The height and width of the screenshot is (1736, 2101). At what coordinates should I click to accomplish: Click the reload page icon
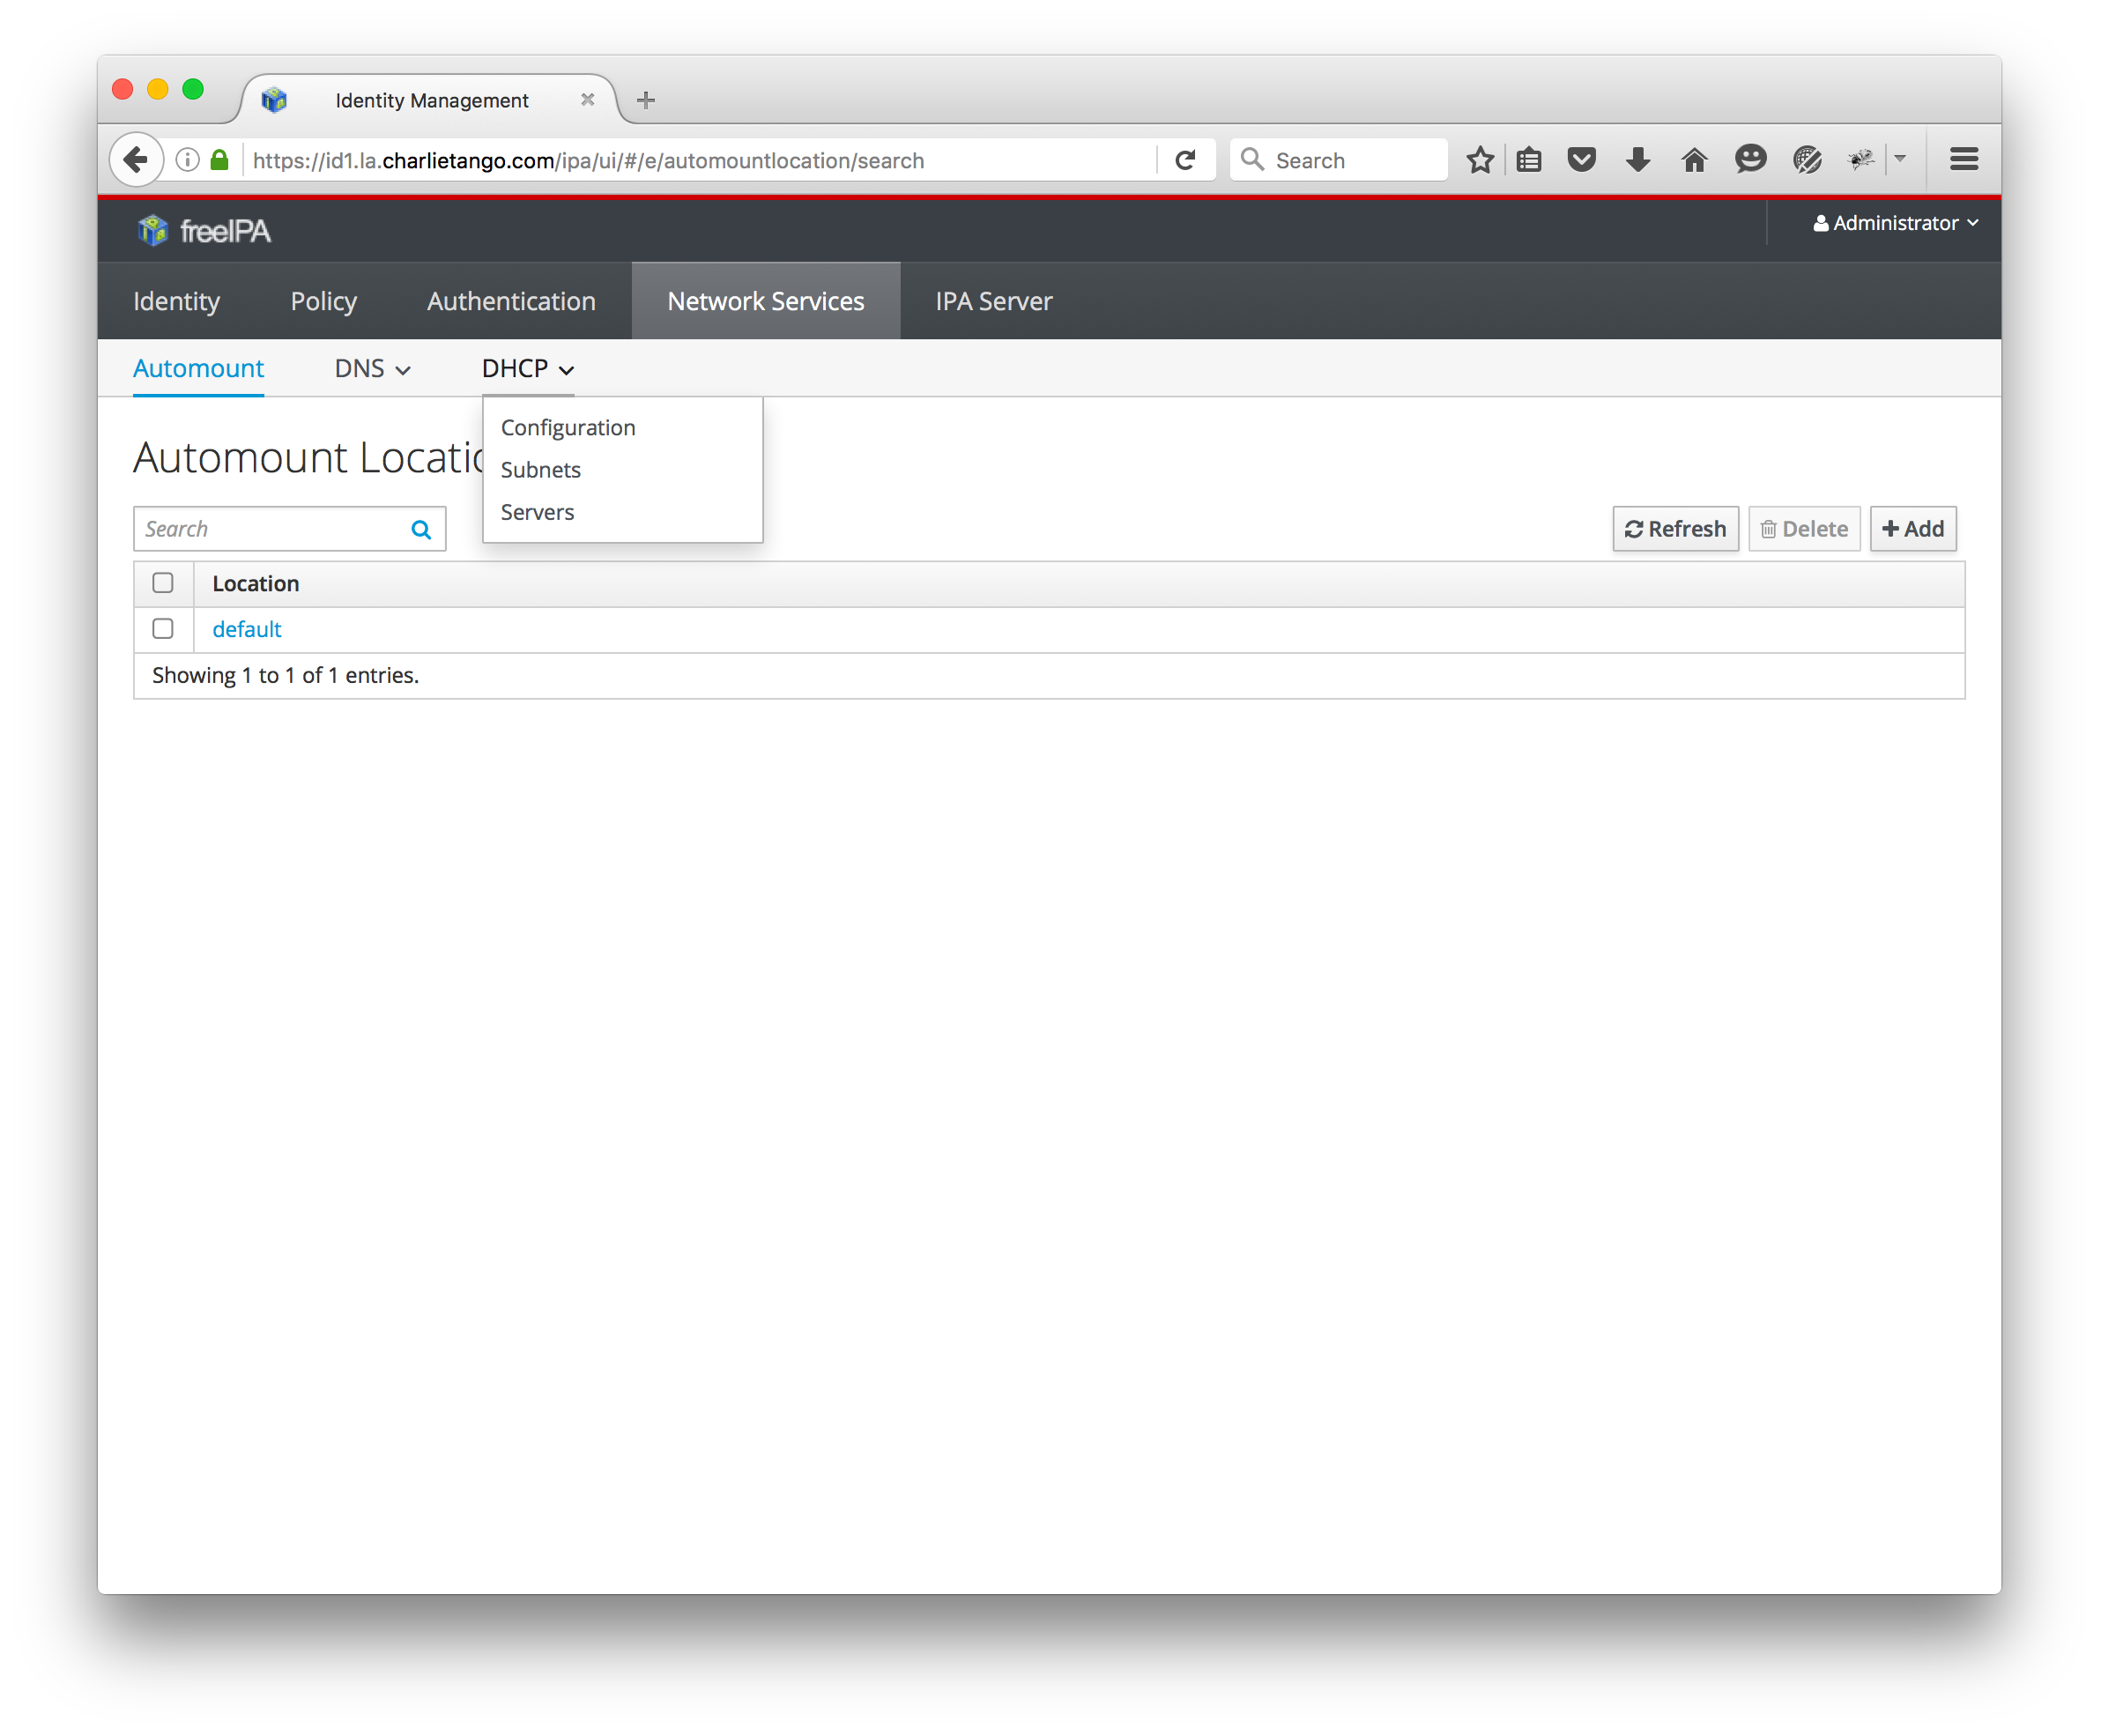tap(1185, 160)
